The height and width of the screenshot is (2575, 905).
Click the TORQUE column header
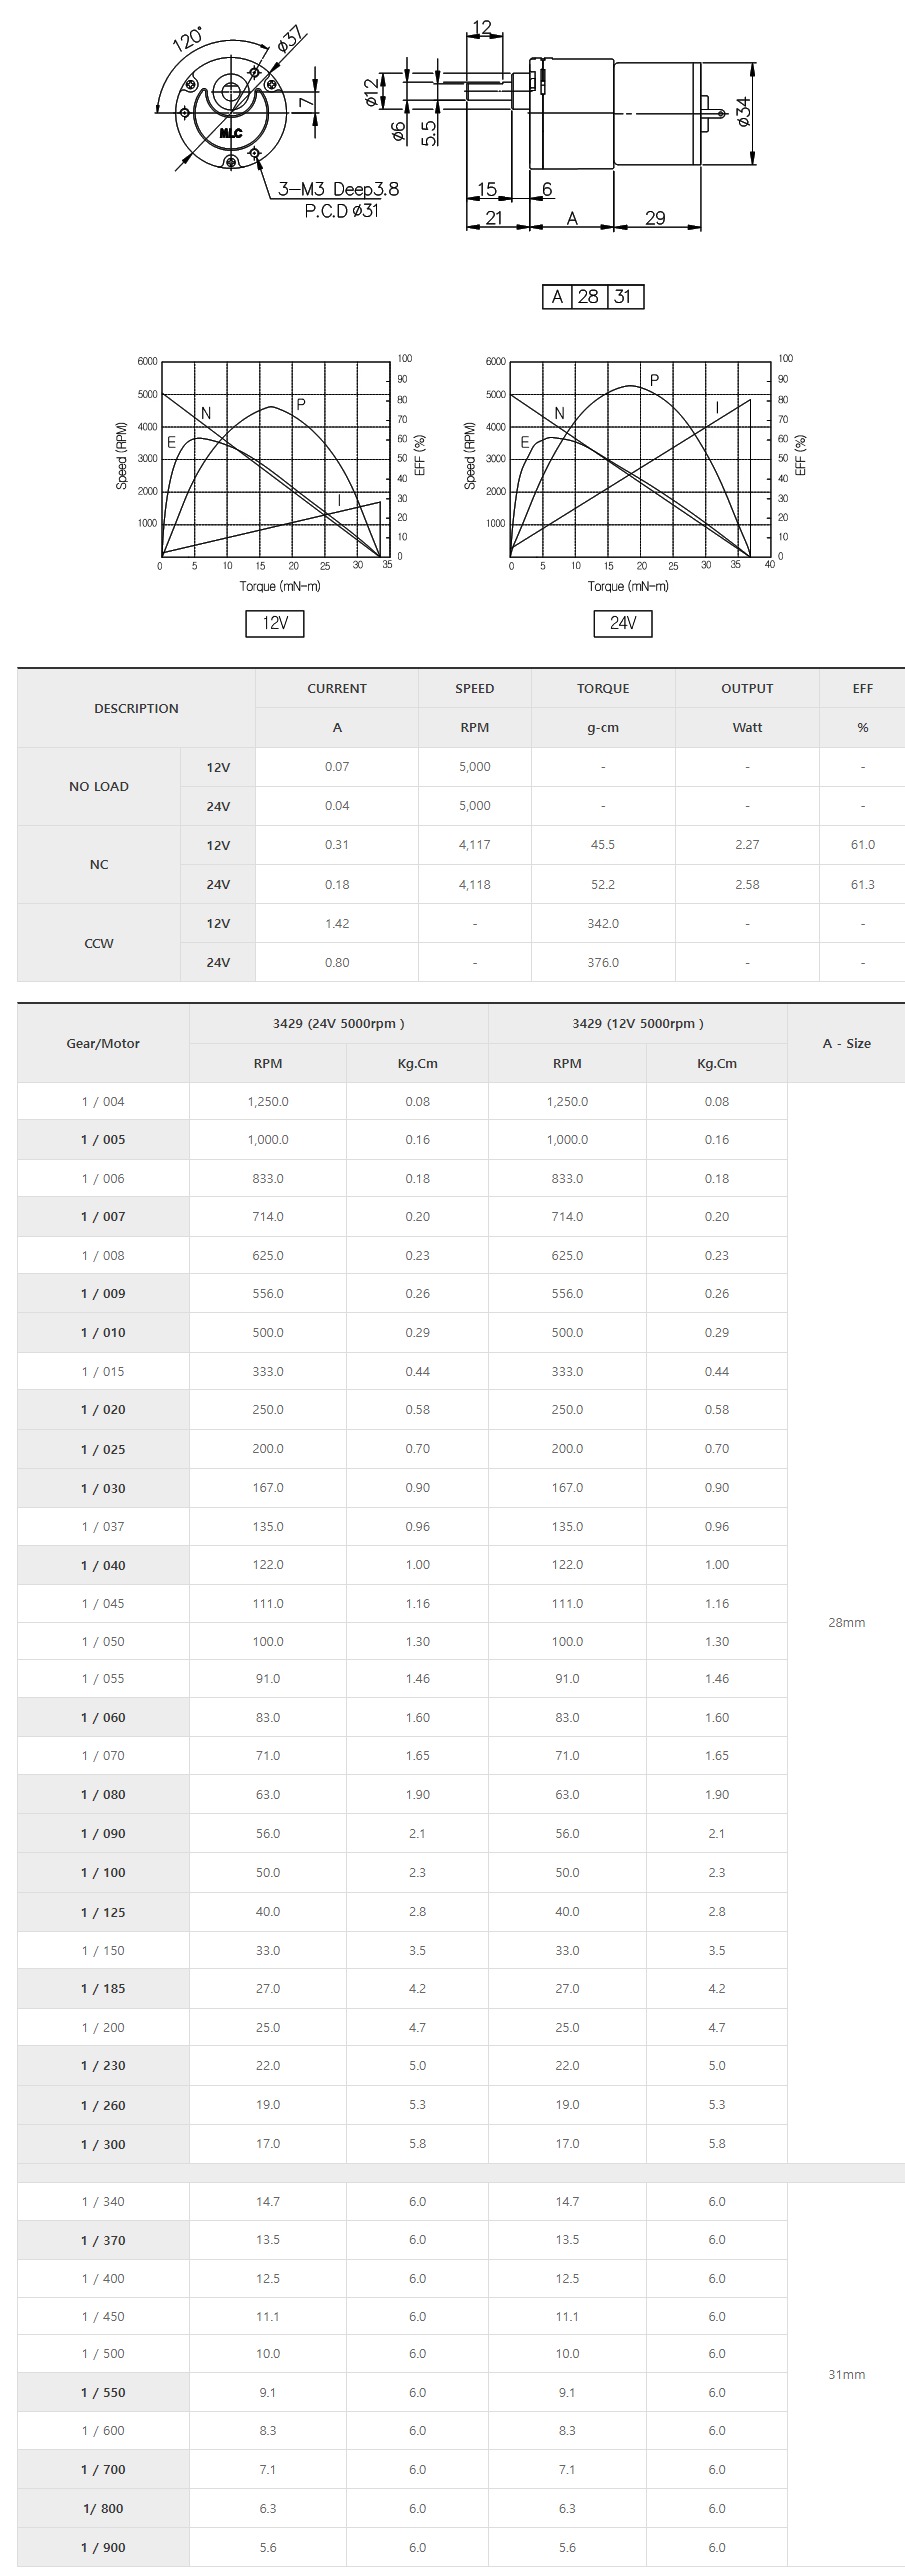[603, 688]
